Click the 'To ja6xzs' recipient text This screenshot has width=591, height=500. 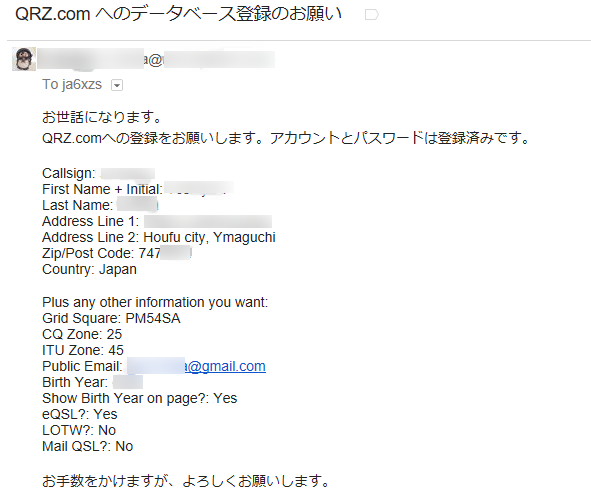click(x=72, y=84)
